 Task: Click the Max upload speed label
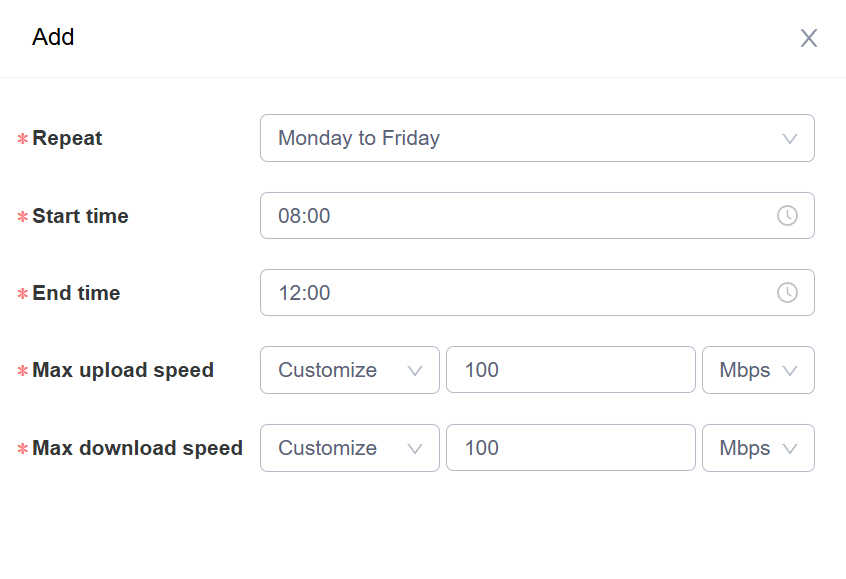pyautogui.click(x=123, y=370)
